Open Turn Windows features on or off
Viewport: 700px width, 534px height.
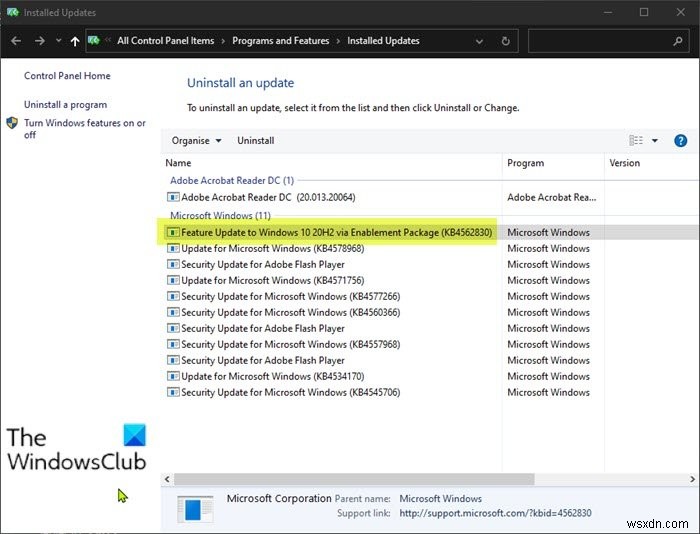pyautogui.click(x=84, y=129)
